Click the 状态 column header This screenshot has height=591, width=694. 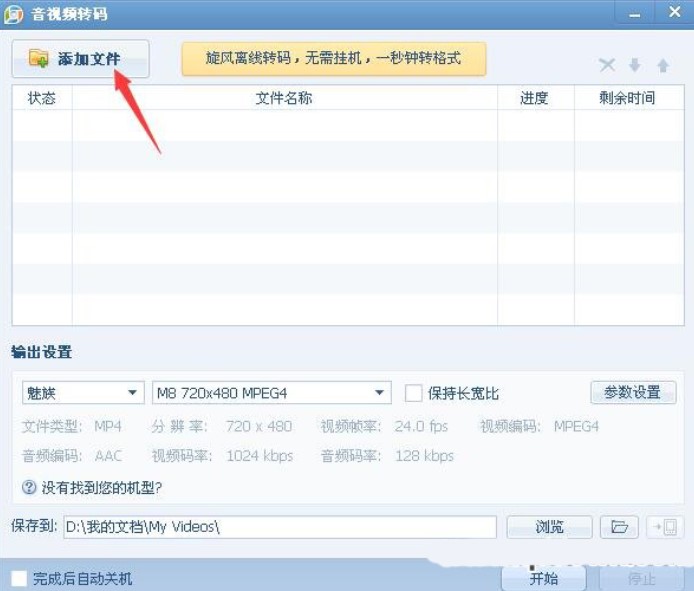[42, 98]
